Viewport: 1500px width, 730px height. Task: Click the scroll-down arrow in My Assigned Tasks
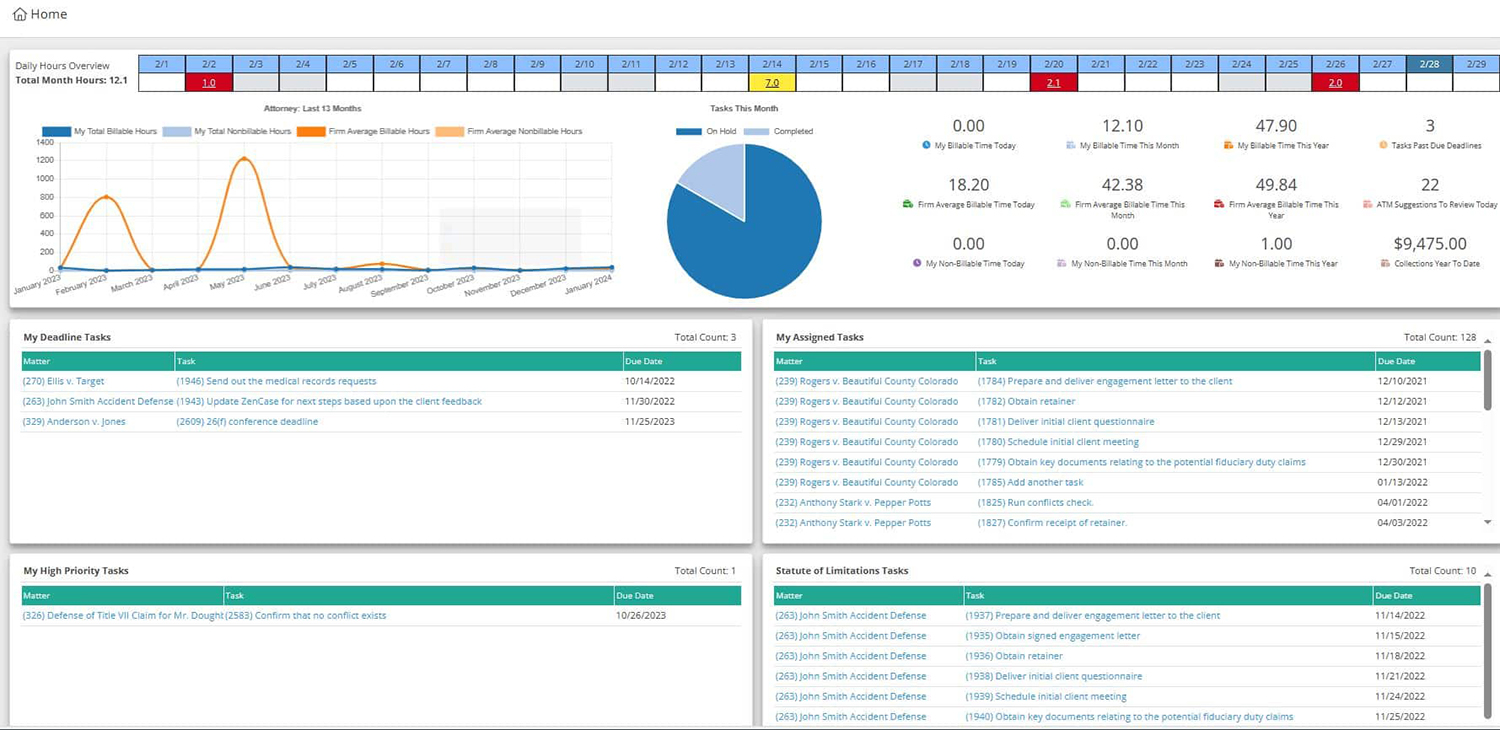pos(1488,521)
